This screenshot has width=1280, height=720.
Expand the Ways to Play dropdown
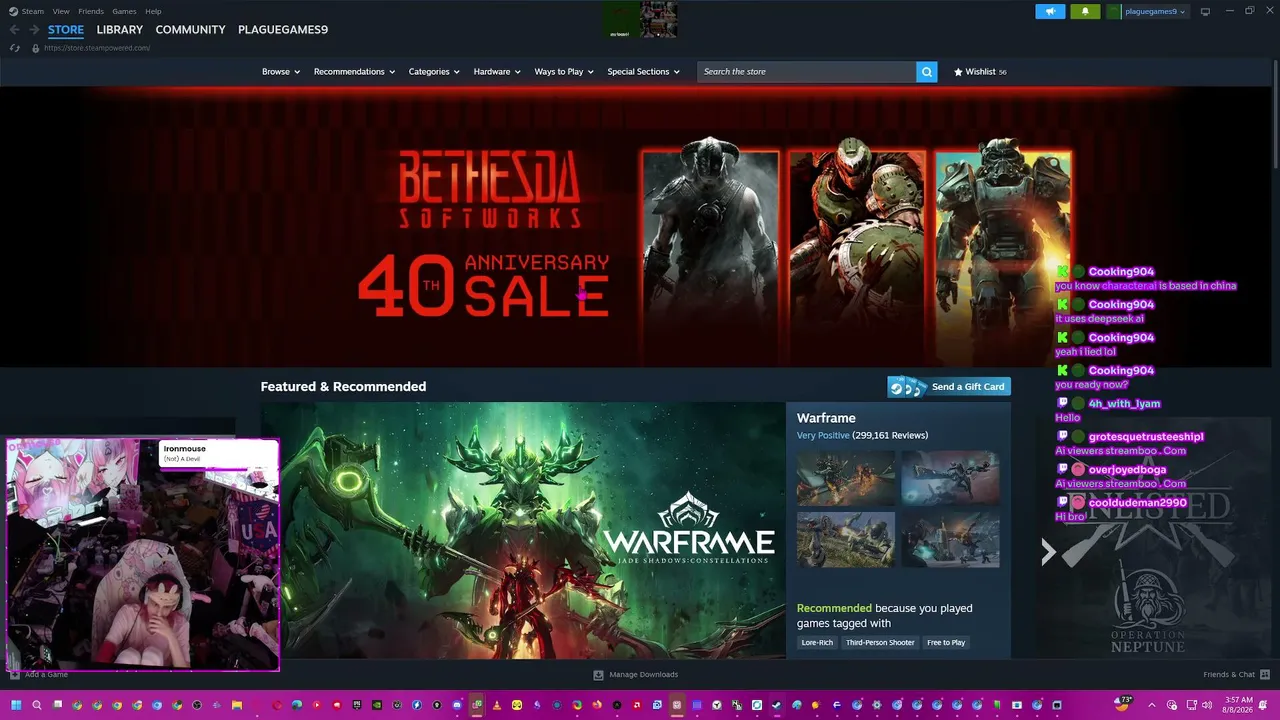click(x=564, y=72)
